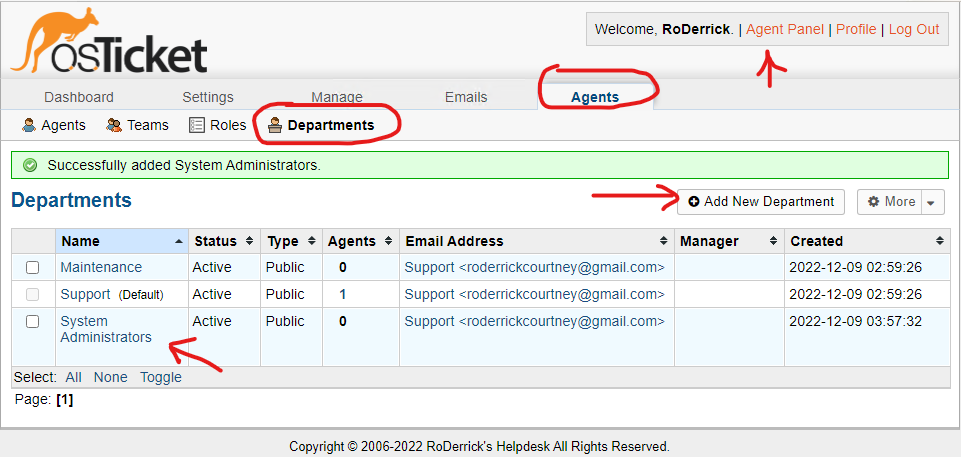Switch to the Emails tab

(466, 97)
